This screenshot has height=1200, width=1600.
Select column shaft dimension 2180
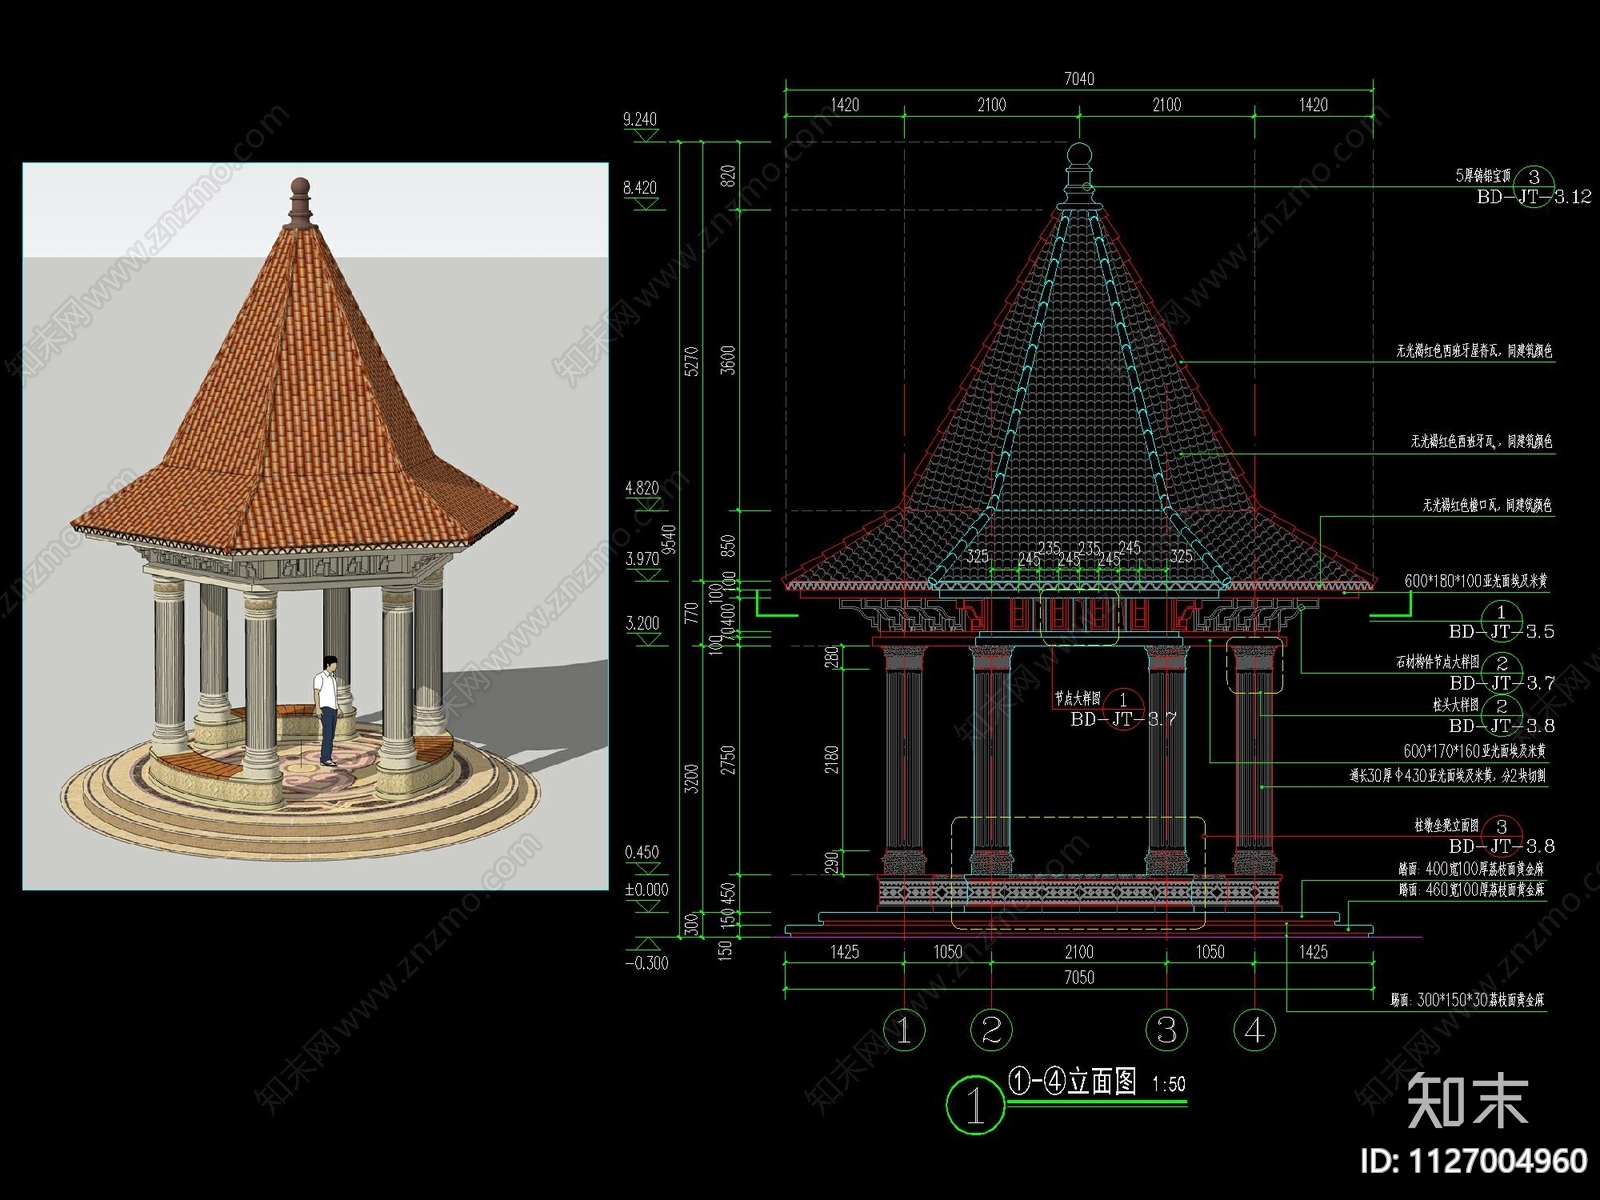tap(832, 760)
